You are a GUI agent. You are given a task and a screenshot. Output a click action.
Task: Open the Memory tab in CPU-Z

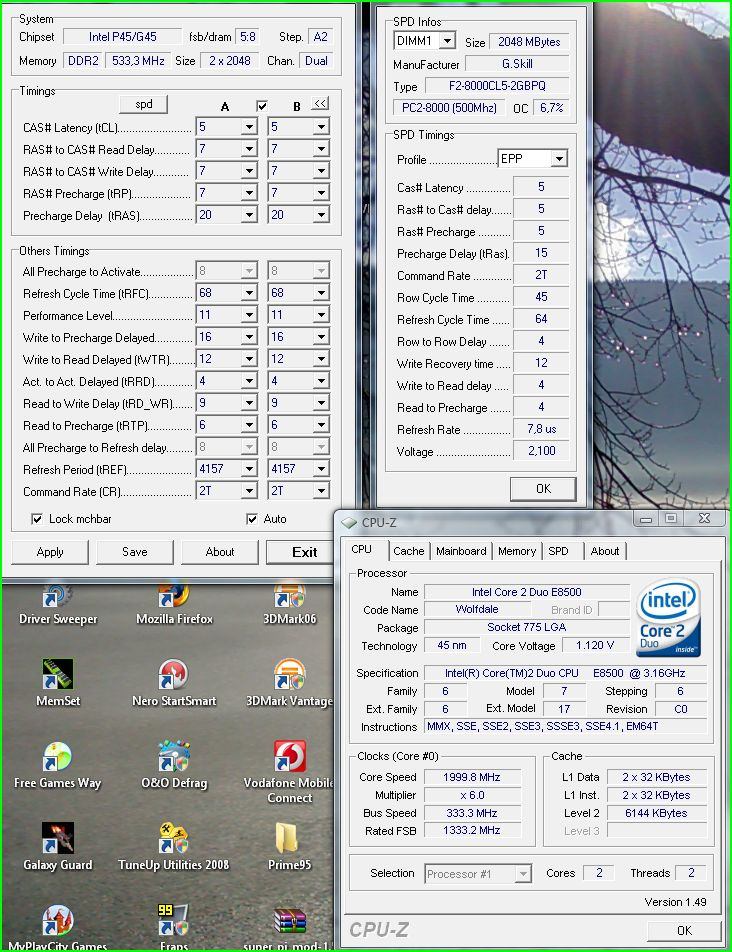[x=517, y=551]
